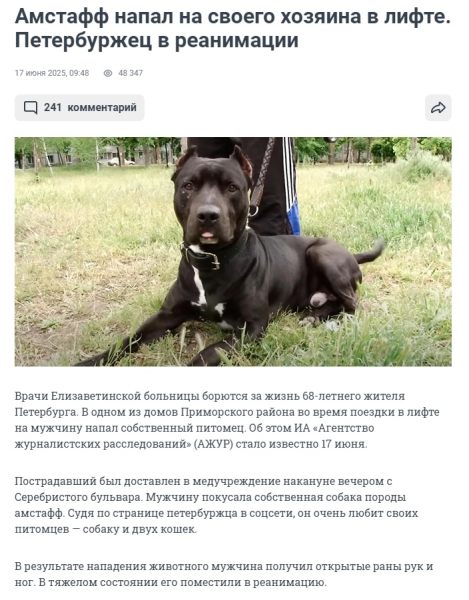The width and height of the screenshot is (469, 600).
Task: Click the word амстафф in second paragraph
Action: click(39, 513)
